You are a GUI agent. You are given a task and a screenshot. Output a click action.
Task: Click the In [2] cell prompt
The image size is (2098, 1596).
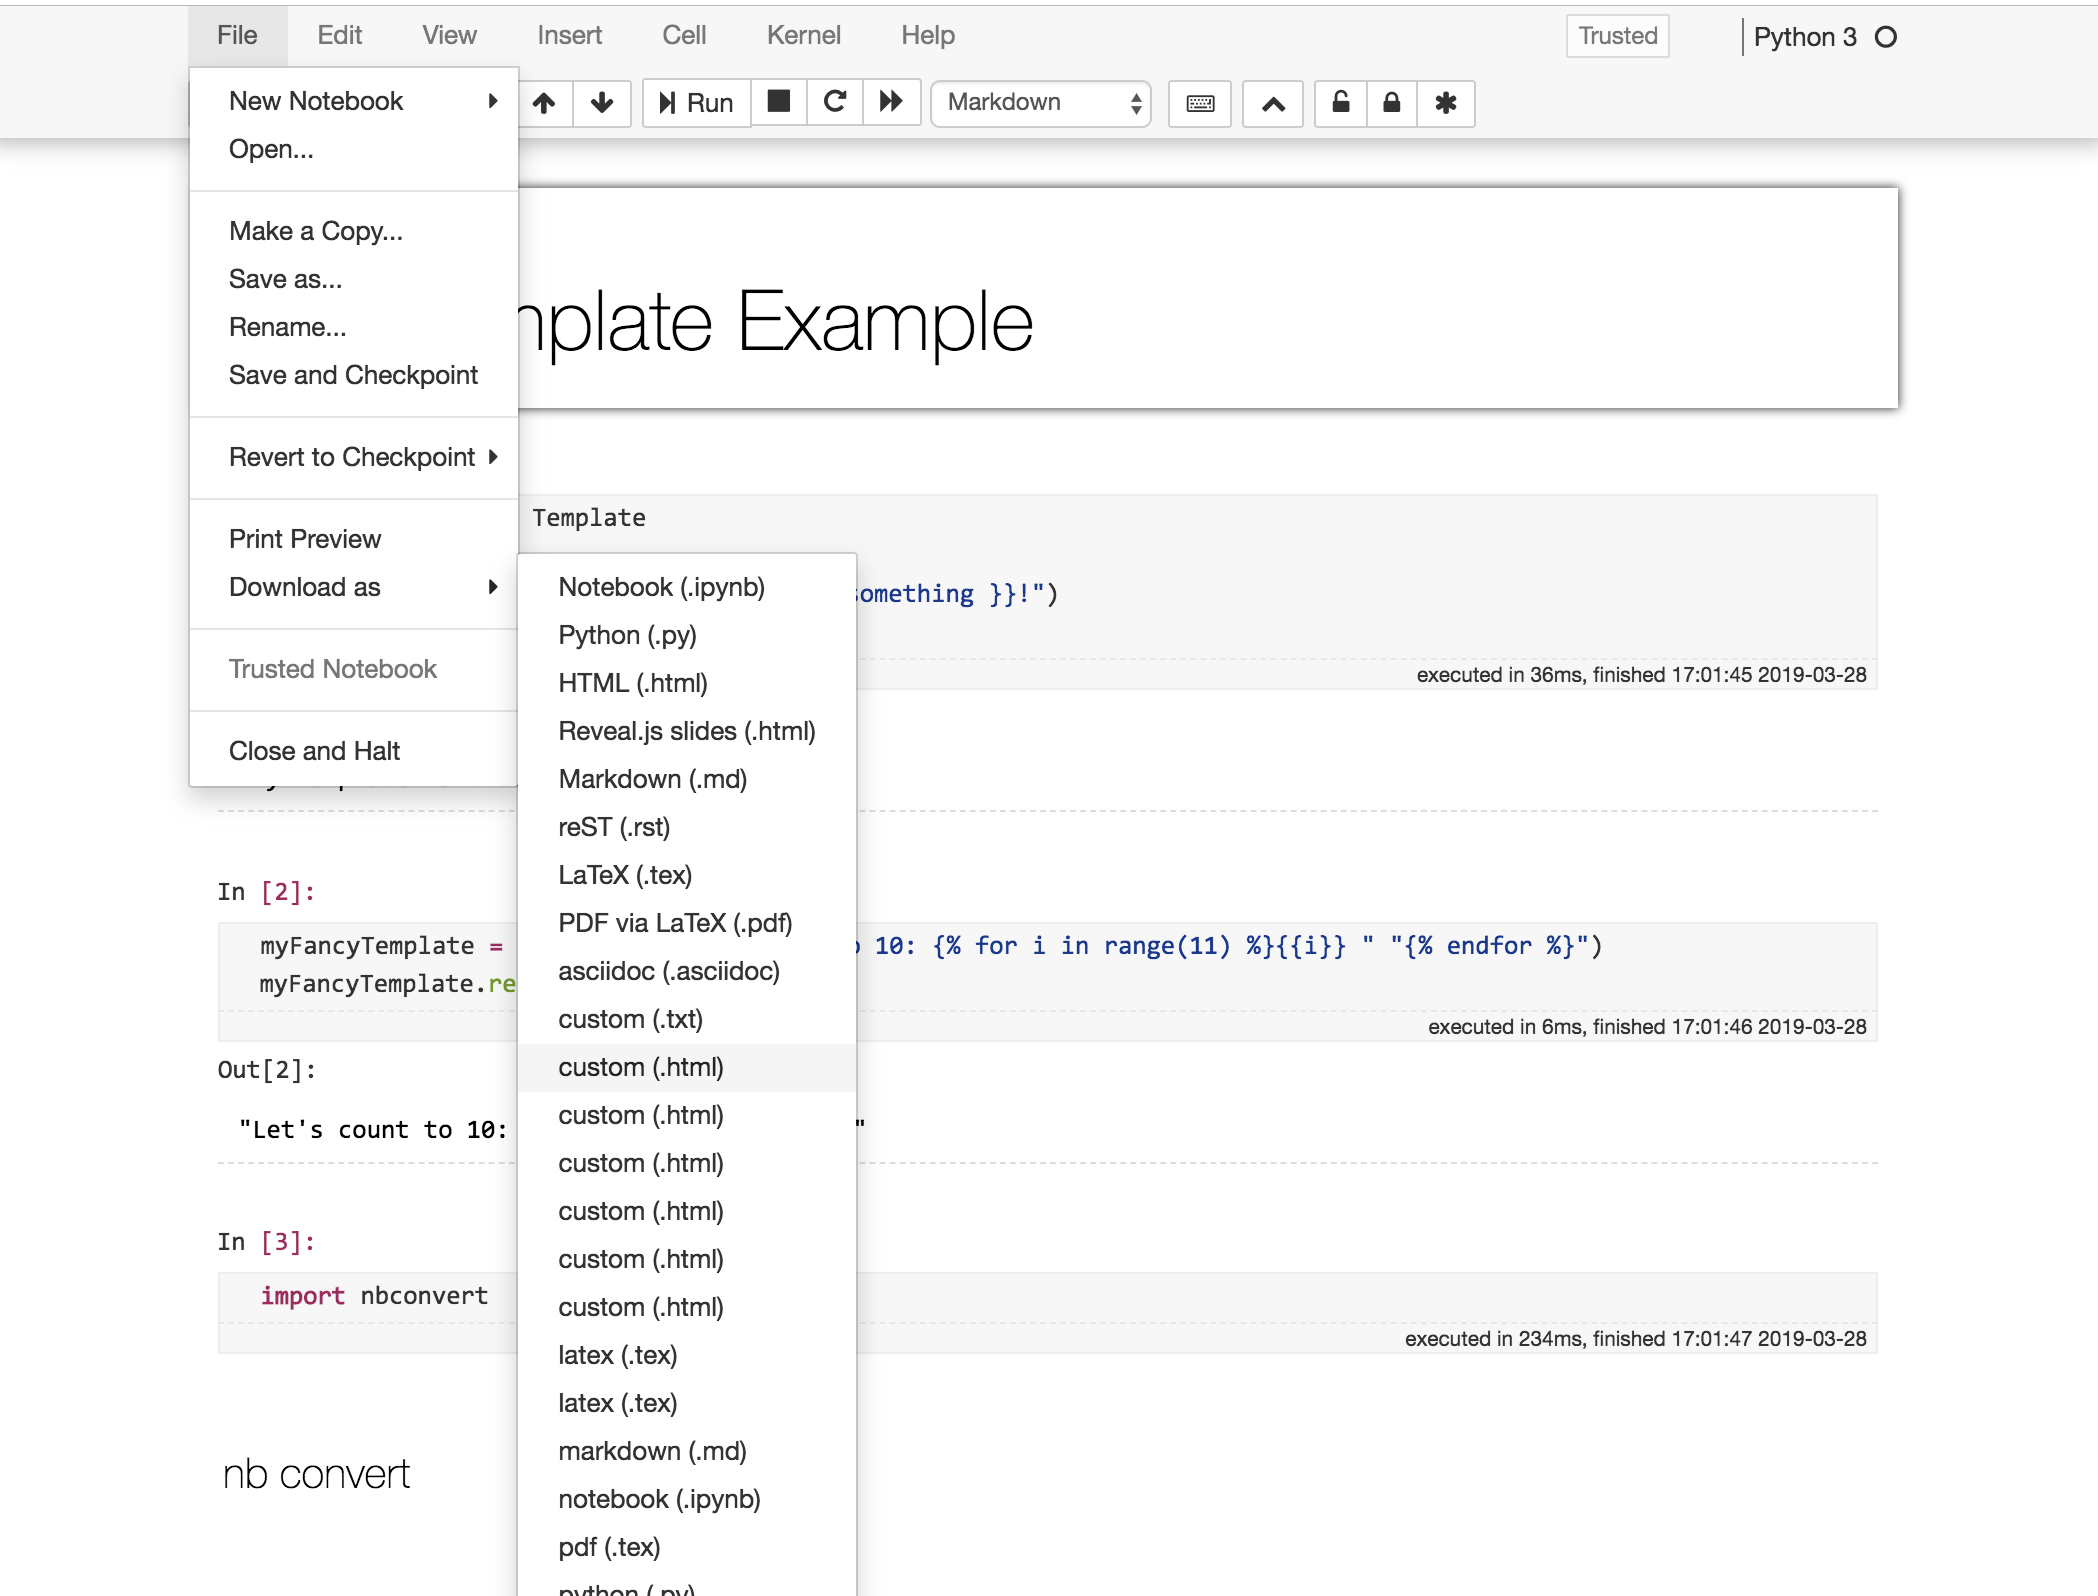click(266, 892)
